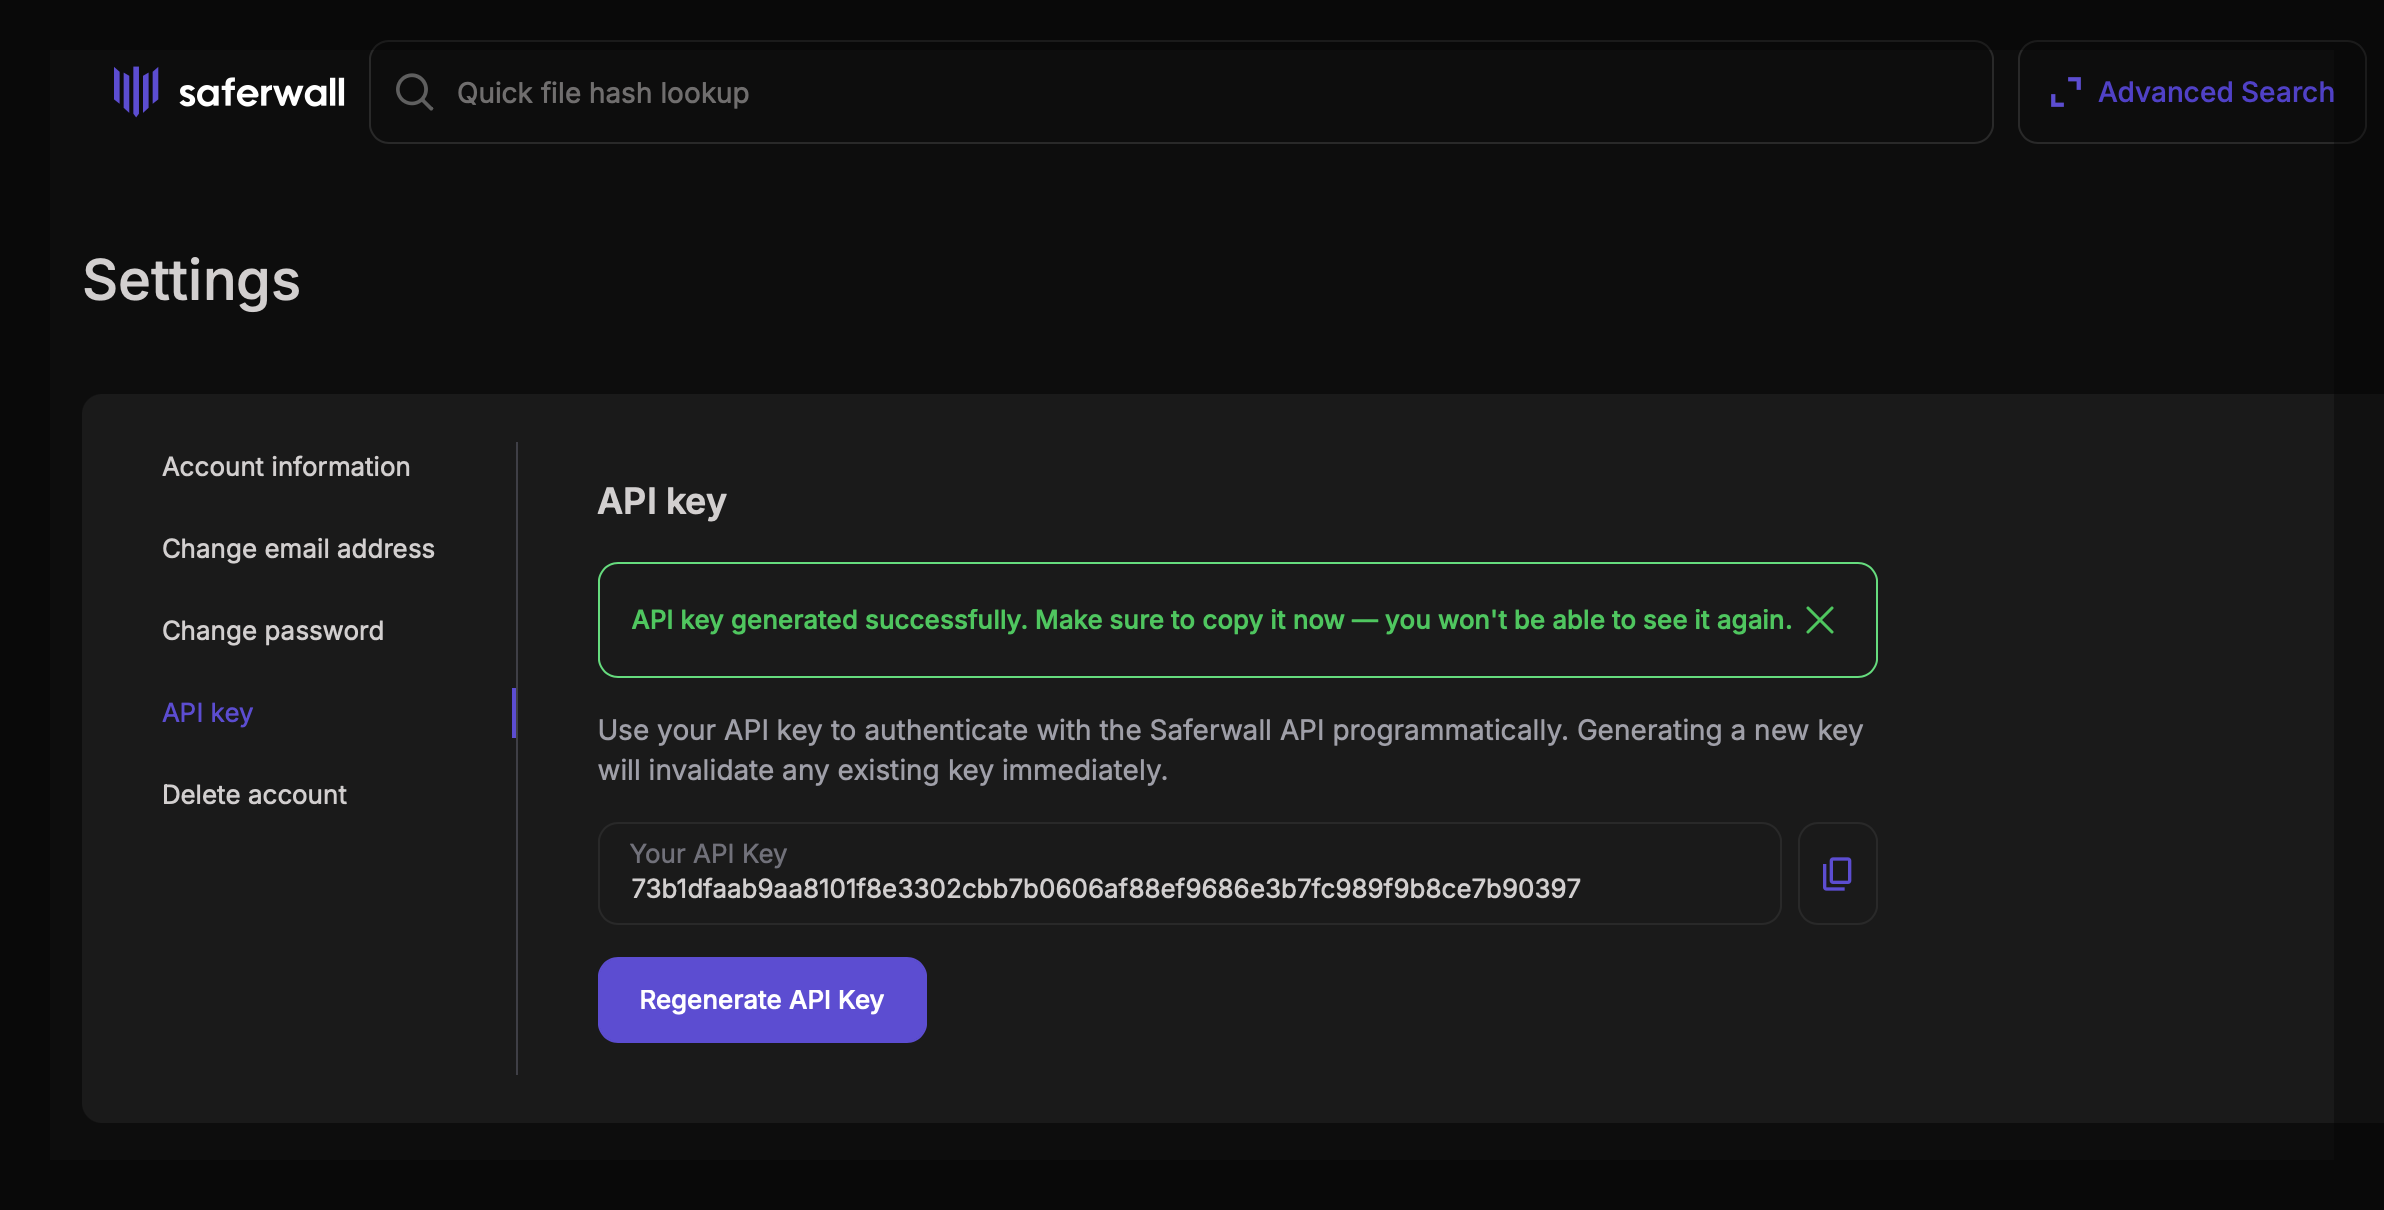Image resolution: width=2384 pixels, height=1210 pixels.
Task: Click the API key usage description text
Action: 1230,750
